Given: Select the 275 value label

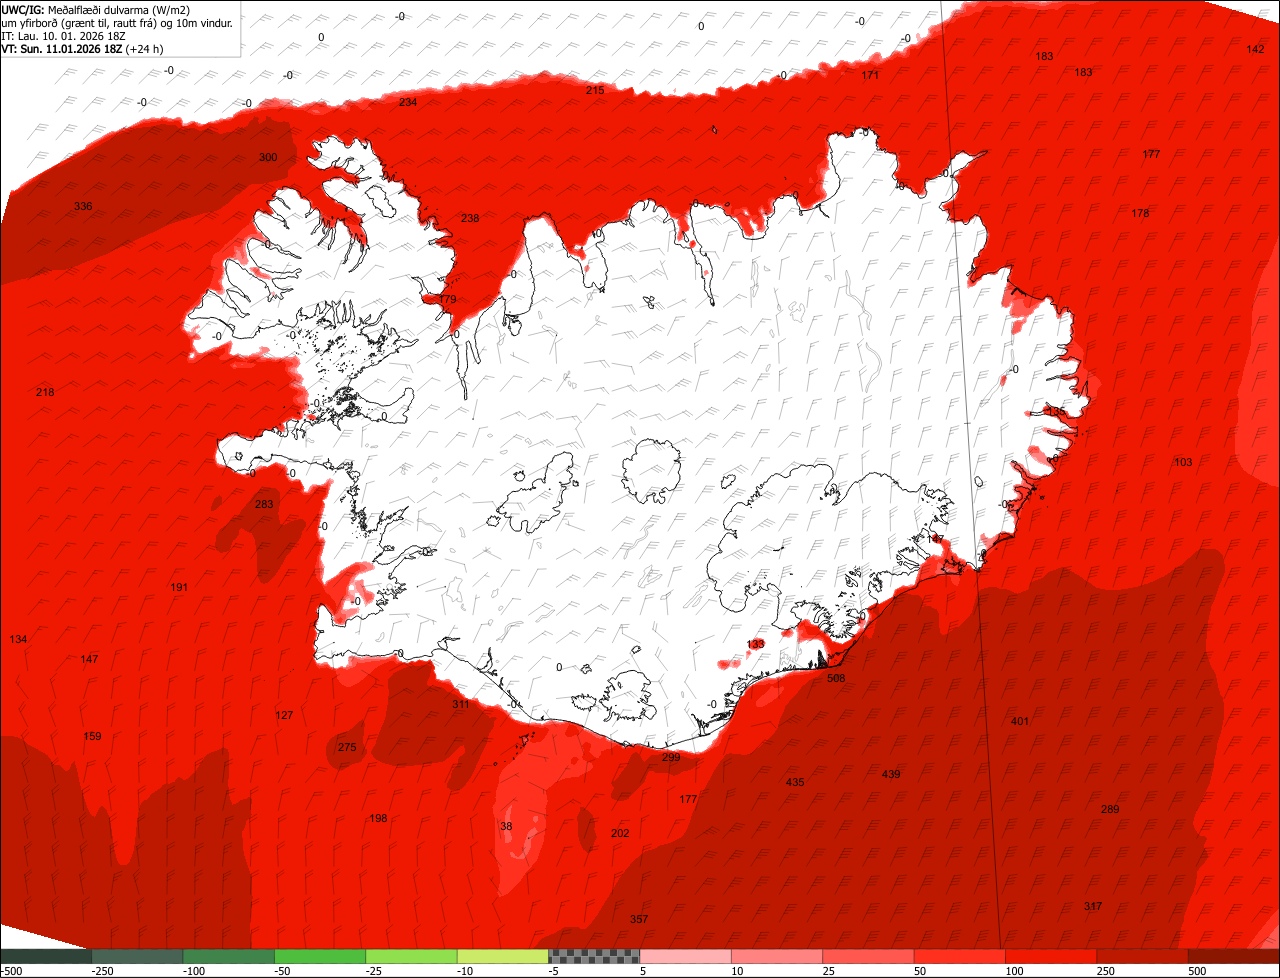Looking at the screenshot, I should pyautogui.click(x=347, y=747).
